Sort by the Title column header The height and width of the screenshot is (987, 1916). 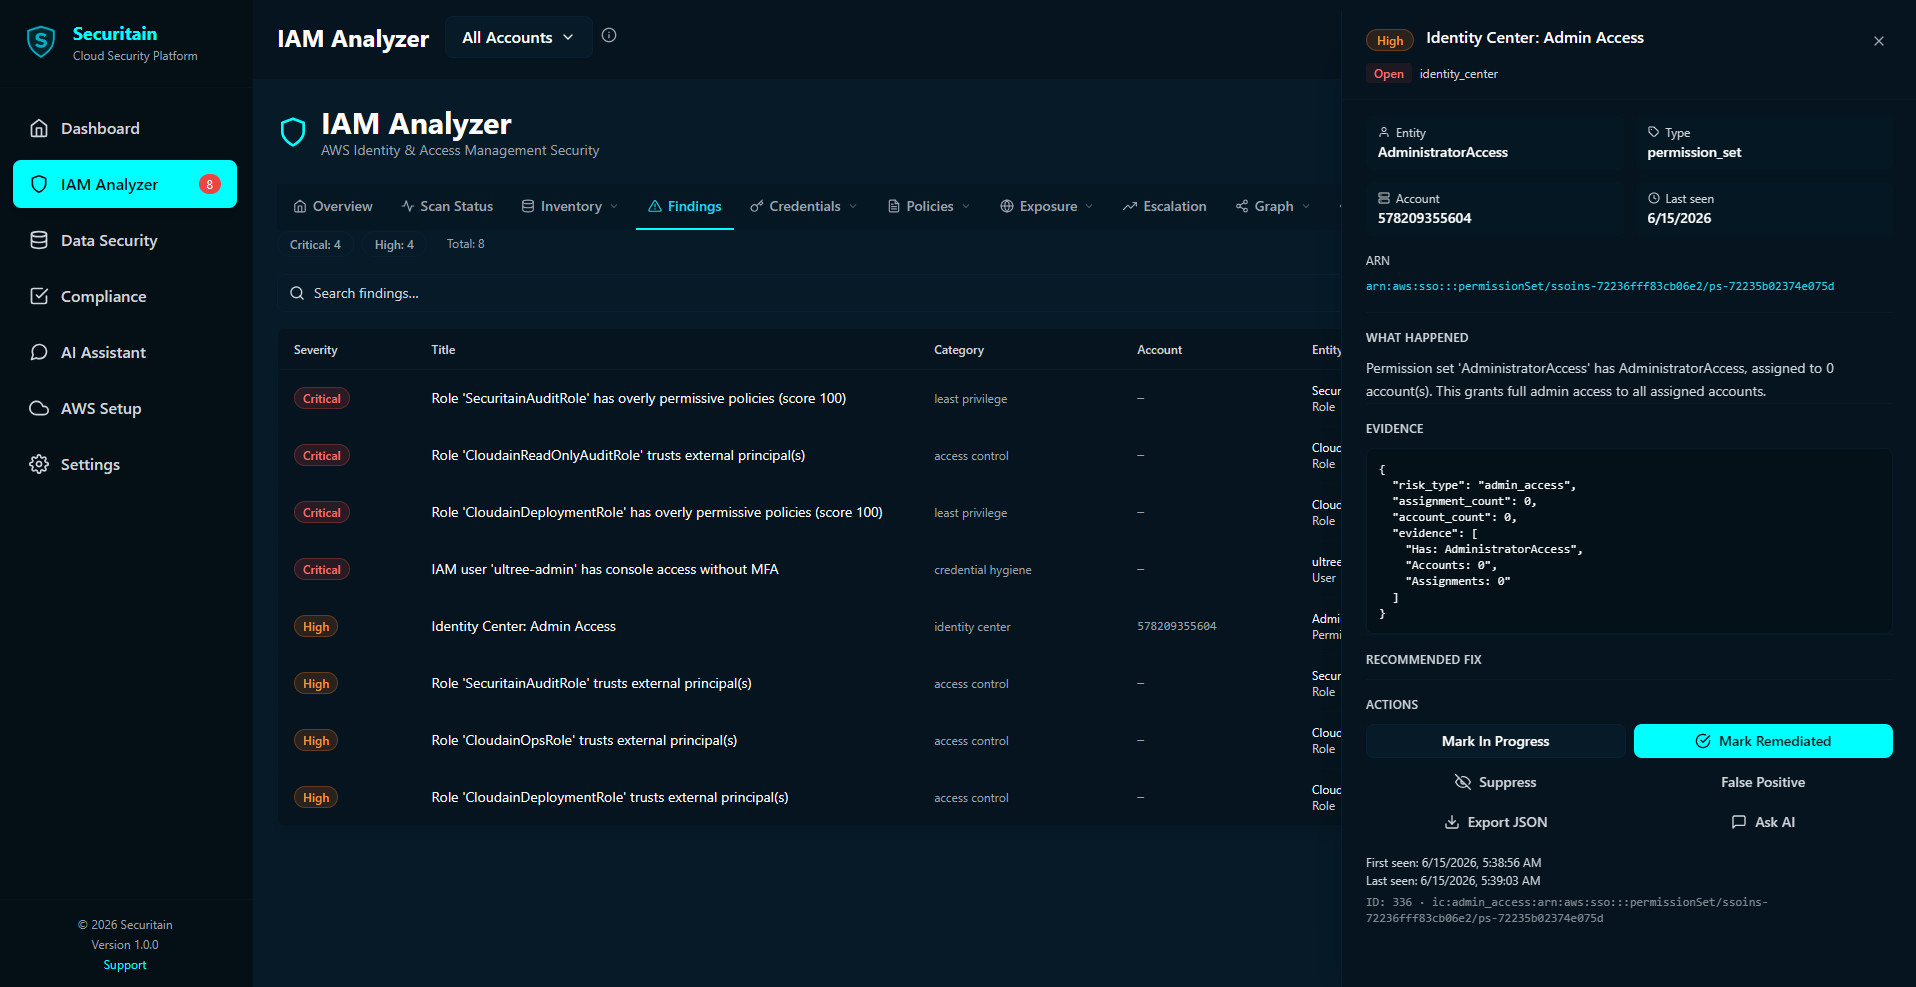click(x=443, y=350)
